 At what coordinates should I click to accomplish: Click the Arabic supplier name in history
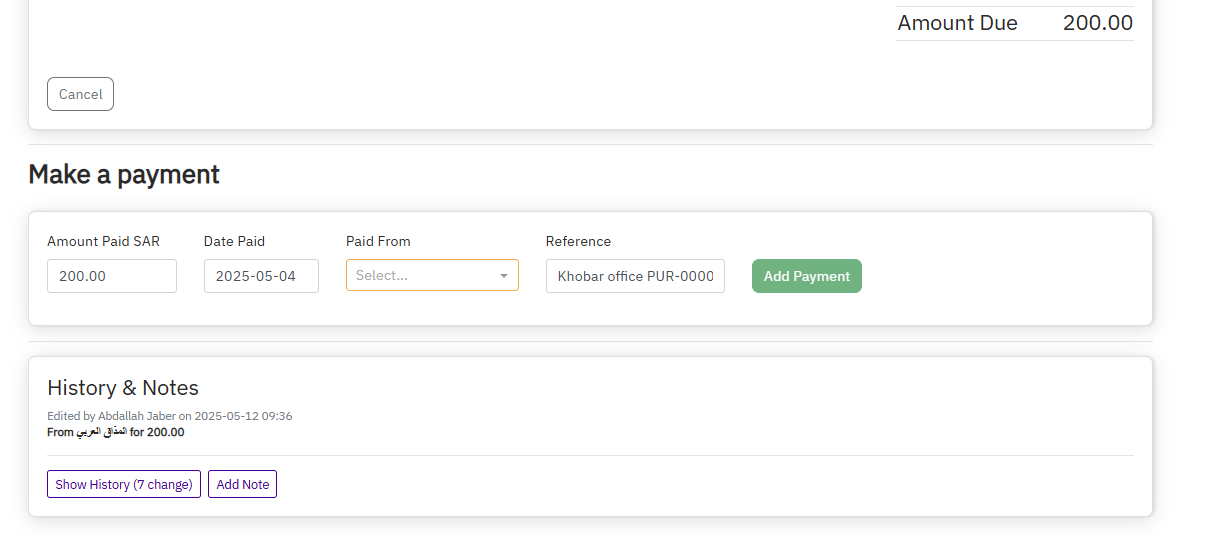tap(102, 433)
